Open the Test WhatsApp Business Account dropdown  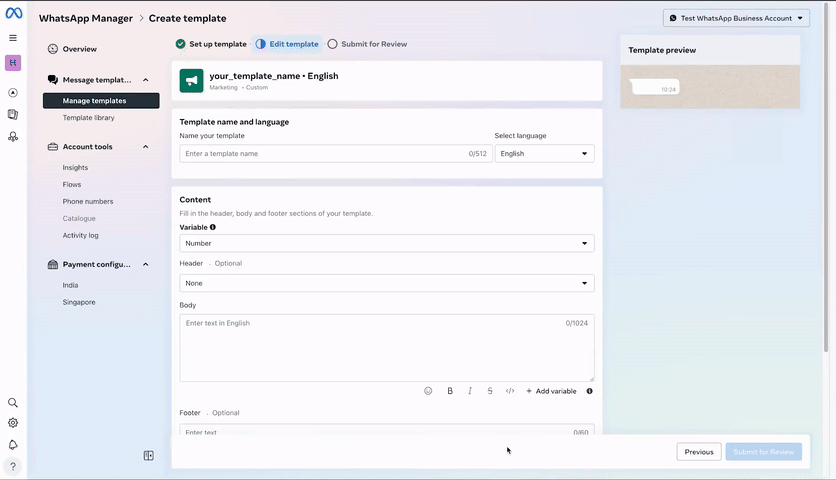(x=736, y=18)
